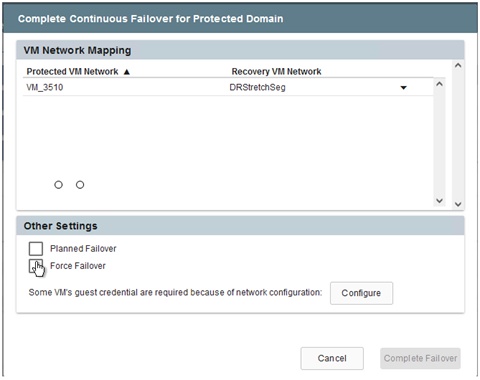Click the Other Settings section header

click(240, 226)
